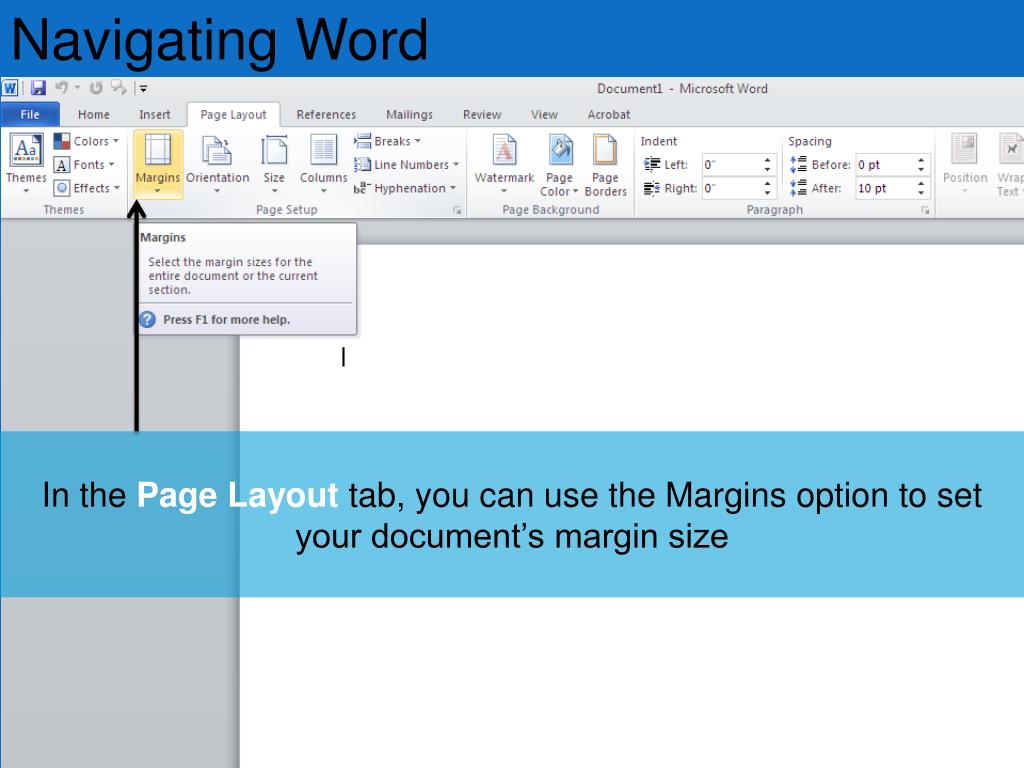Click the help icon in Margins tooltip
Viewport: 1024px width, 768px height.
coord(148,319)
